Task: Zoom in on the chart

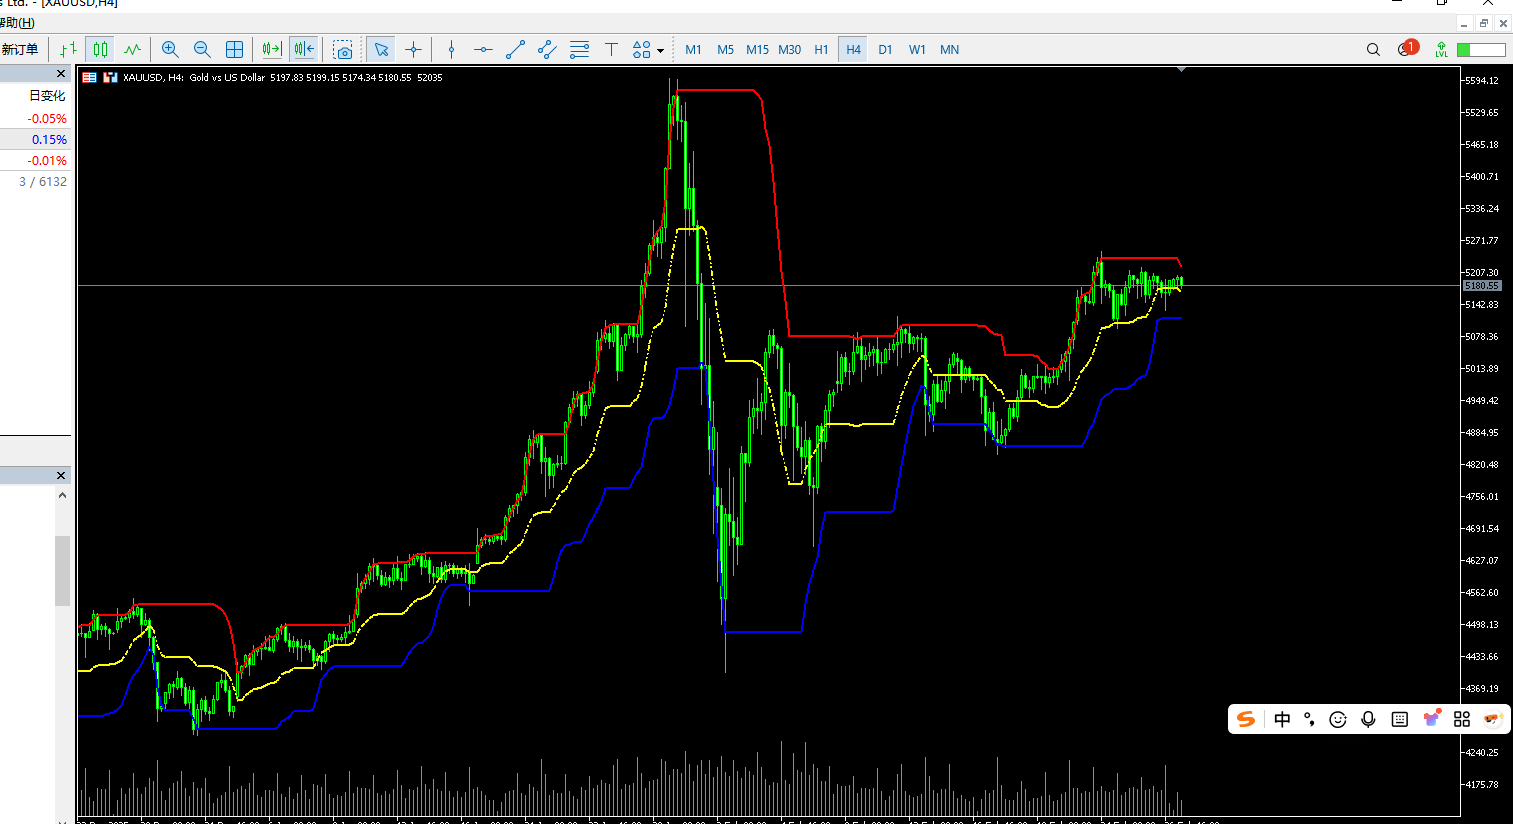Action: [x=170, y=49]
